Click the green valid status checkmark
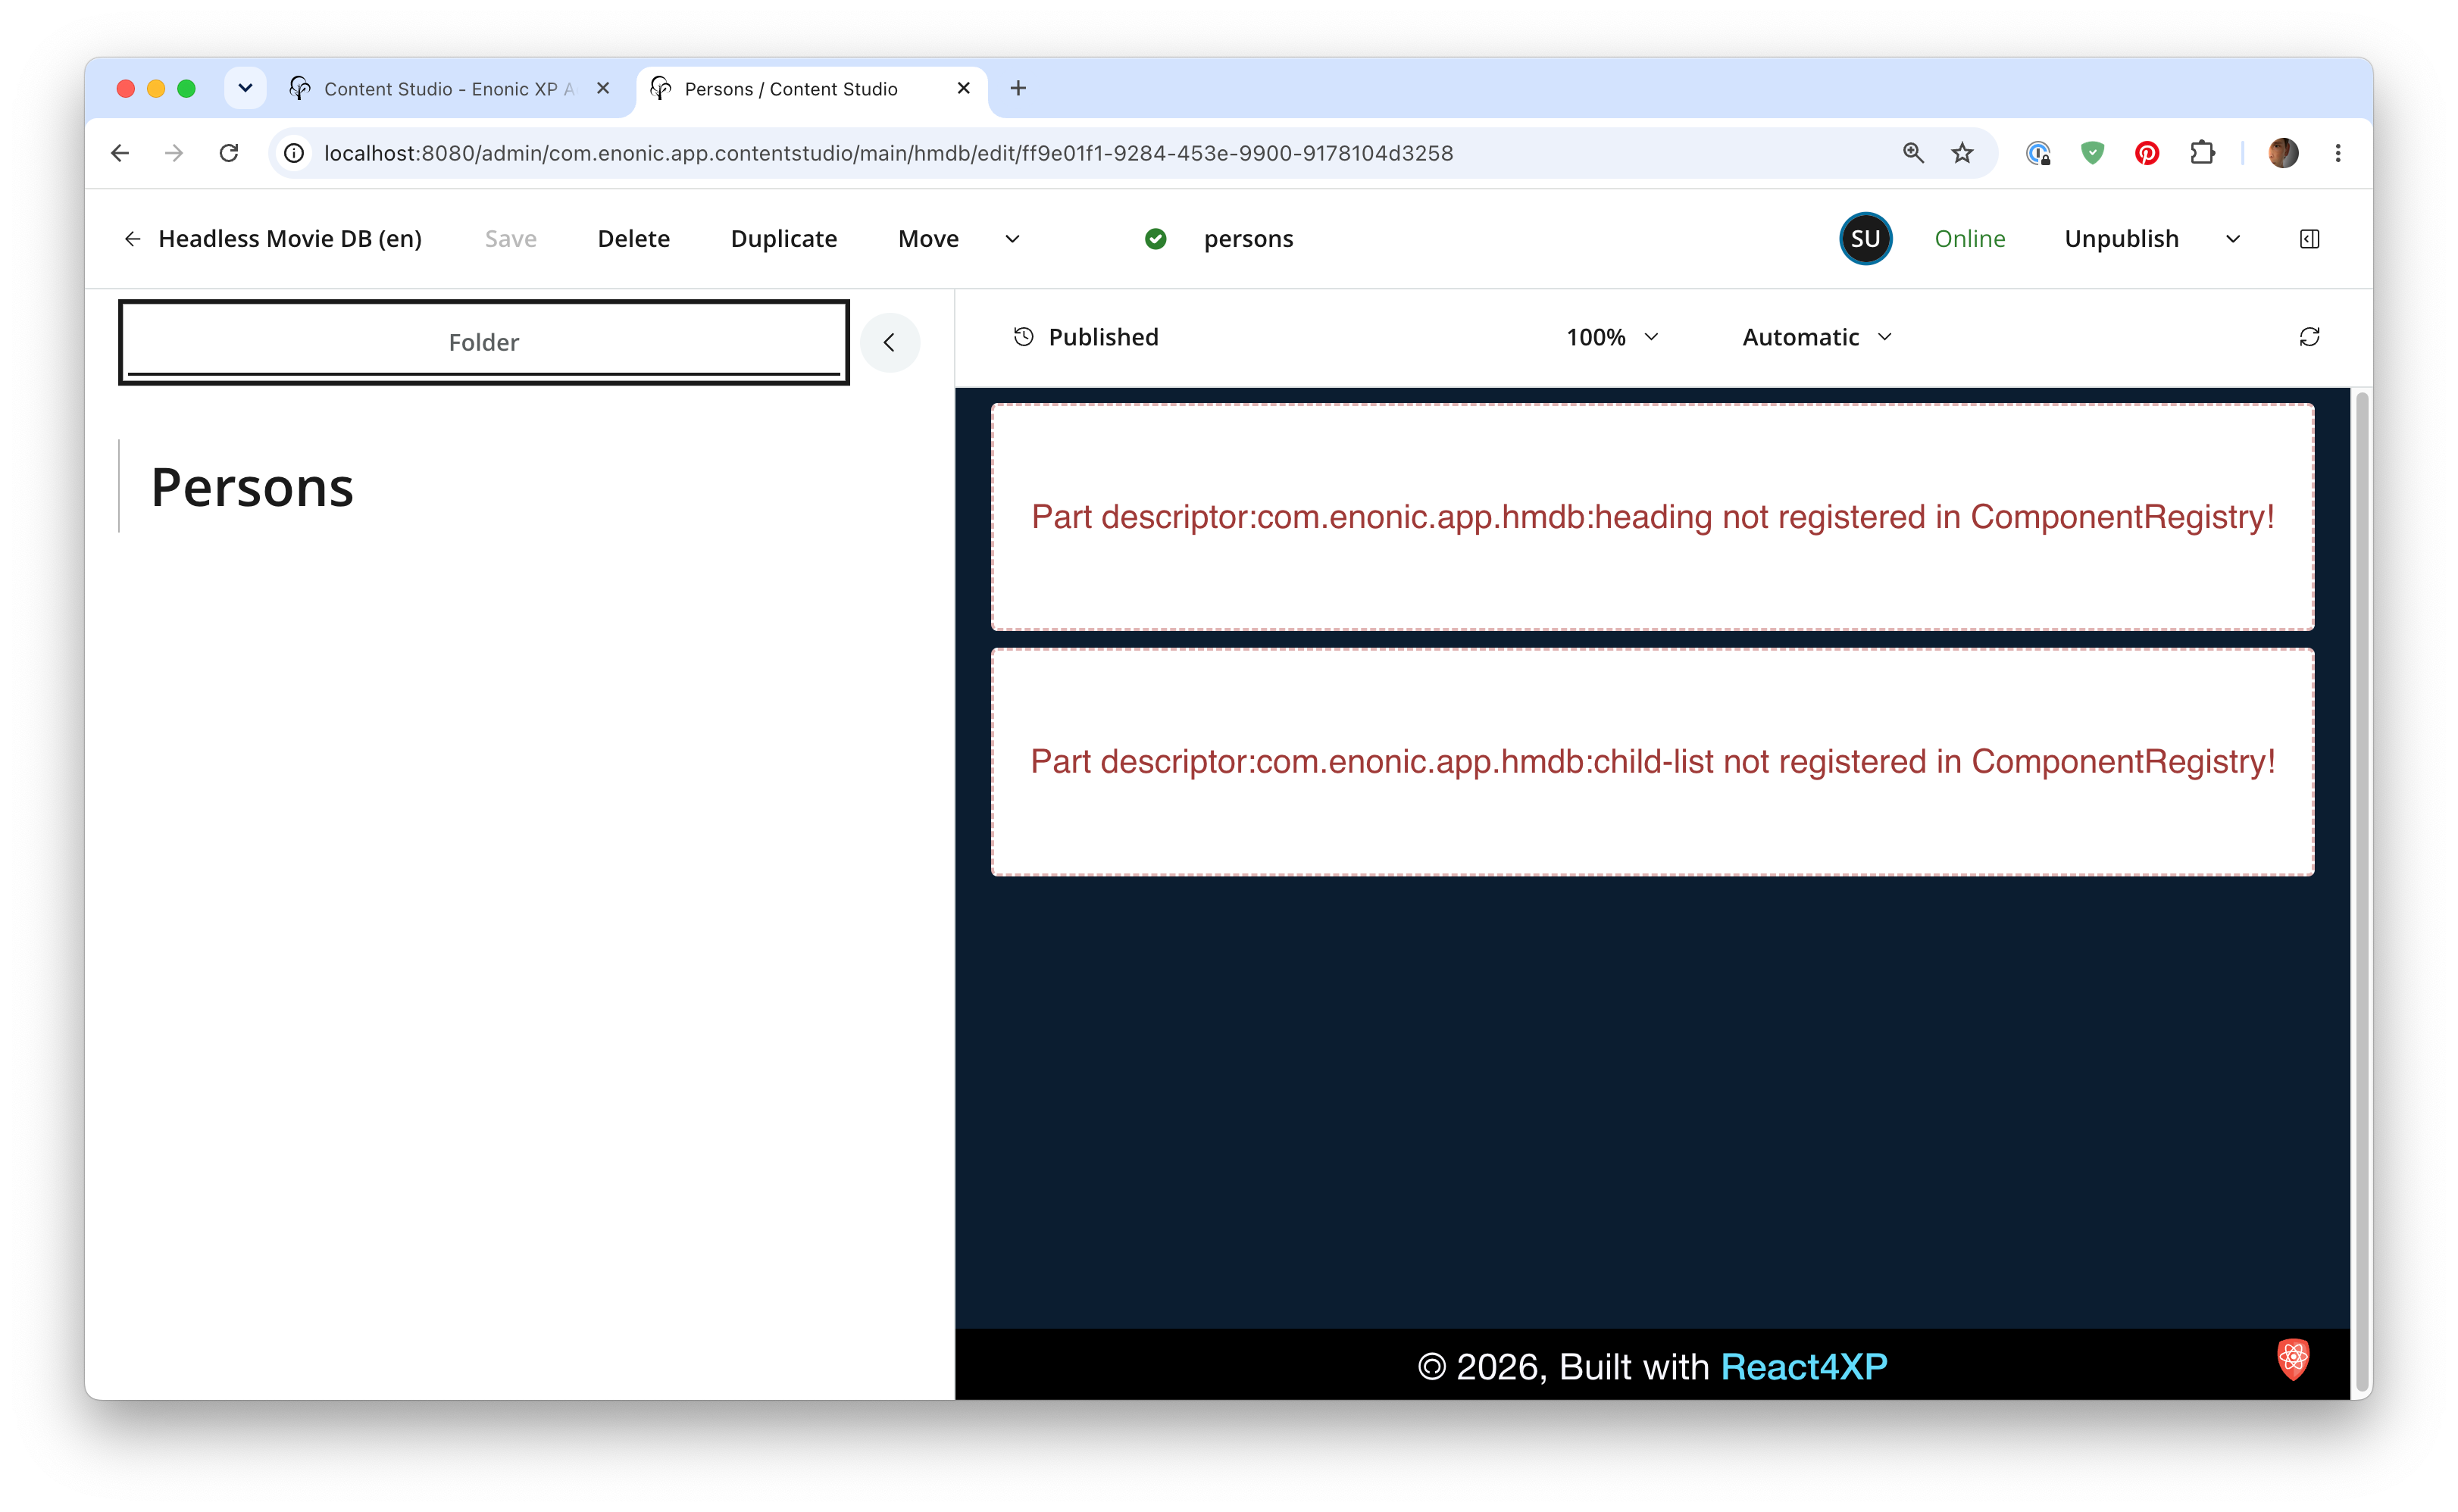 (x=1155, y=239)
